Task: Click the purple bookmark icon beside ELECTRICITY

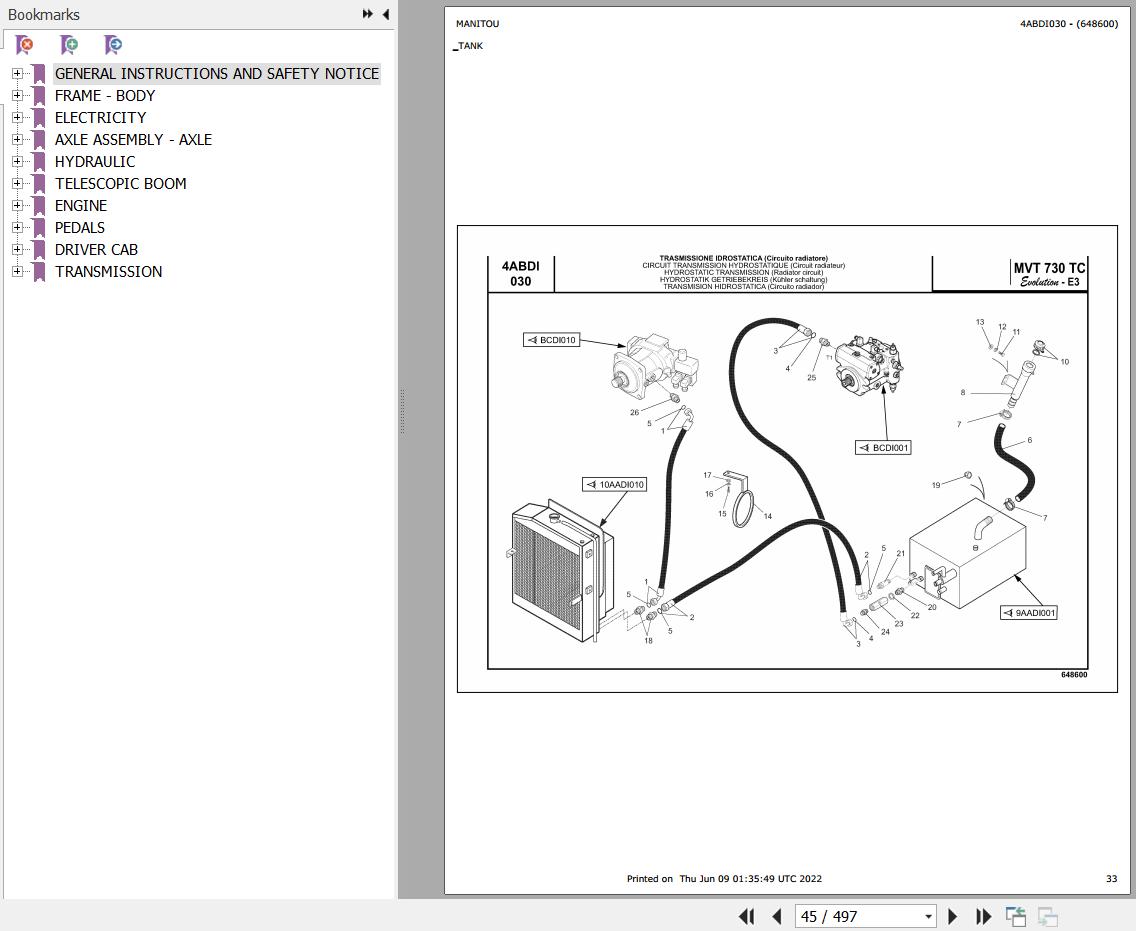Action: pyautogui.click(x=39, y=117)
